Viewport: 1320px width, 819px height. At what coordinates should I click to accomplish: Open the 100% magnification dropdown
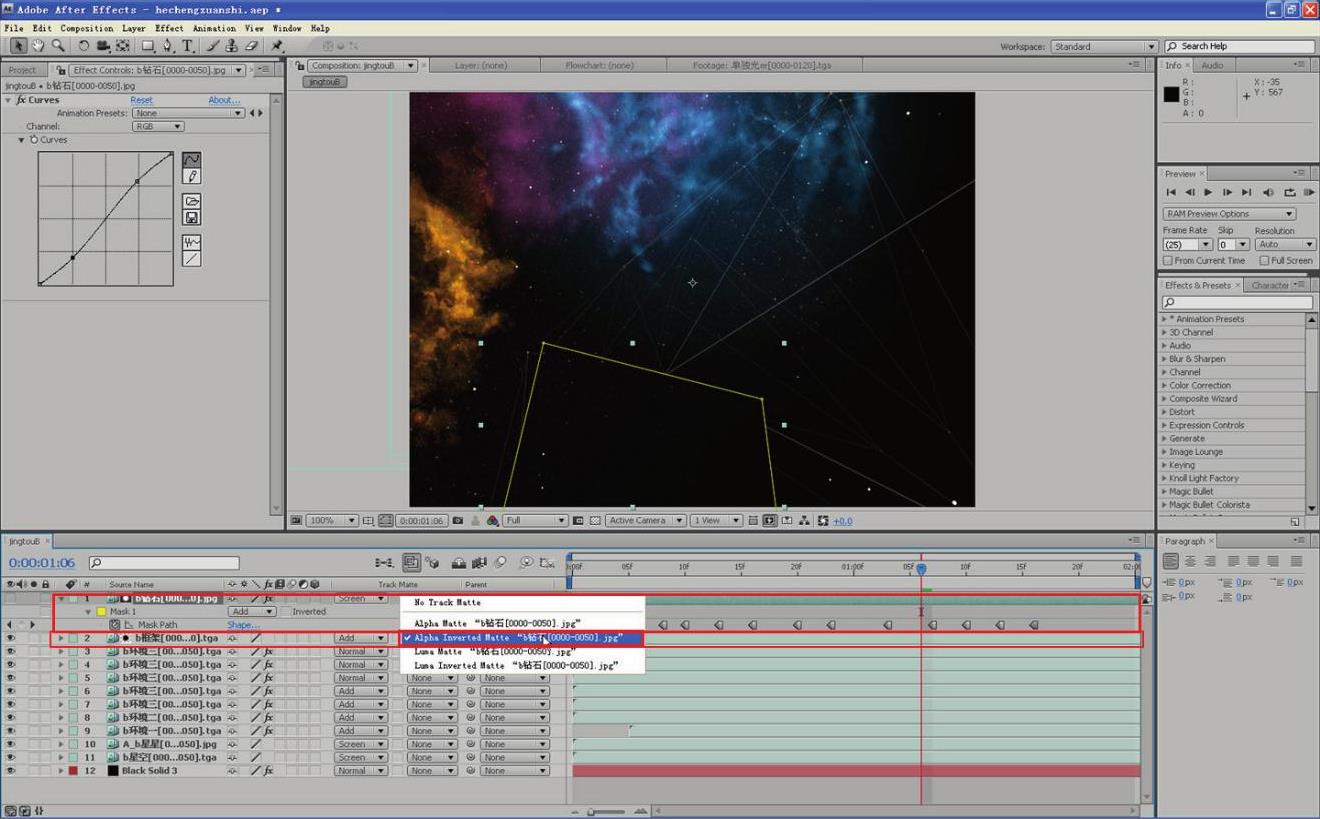point(333,521)
